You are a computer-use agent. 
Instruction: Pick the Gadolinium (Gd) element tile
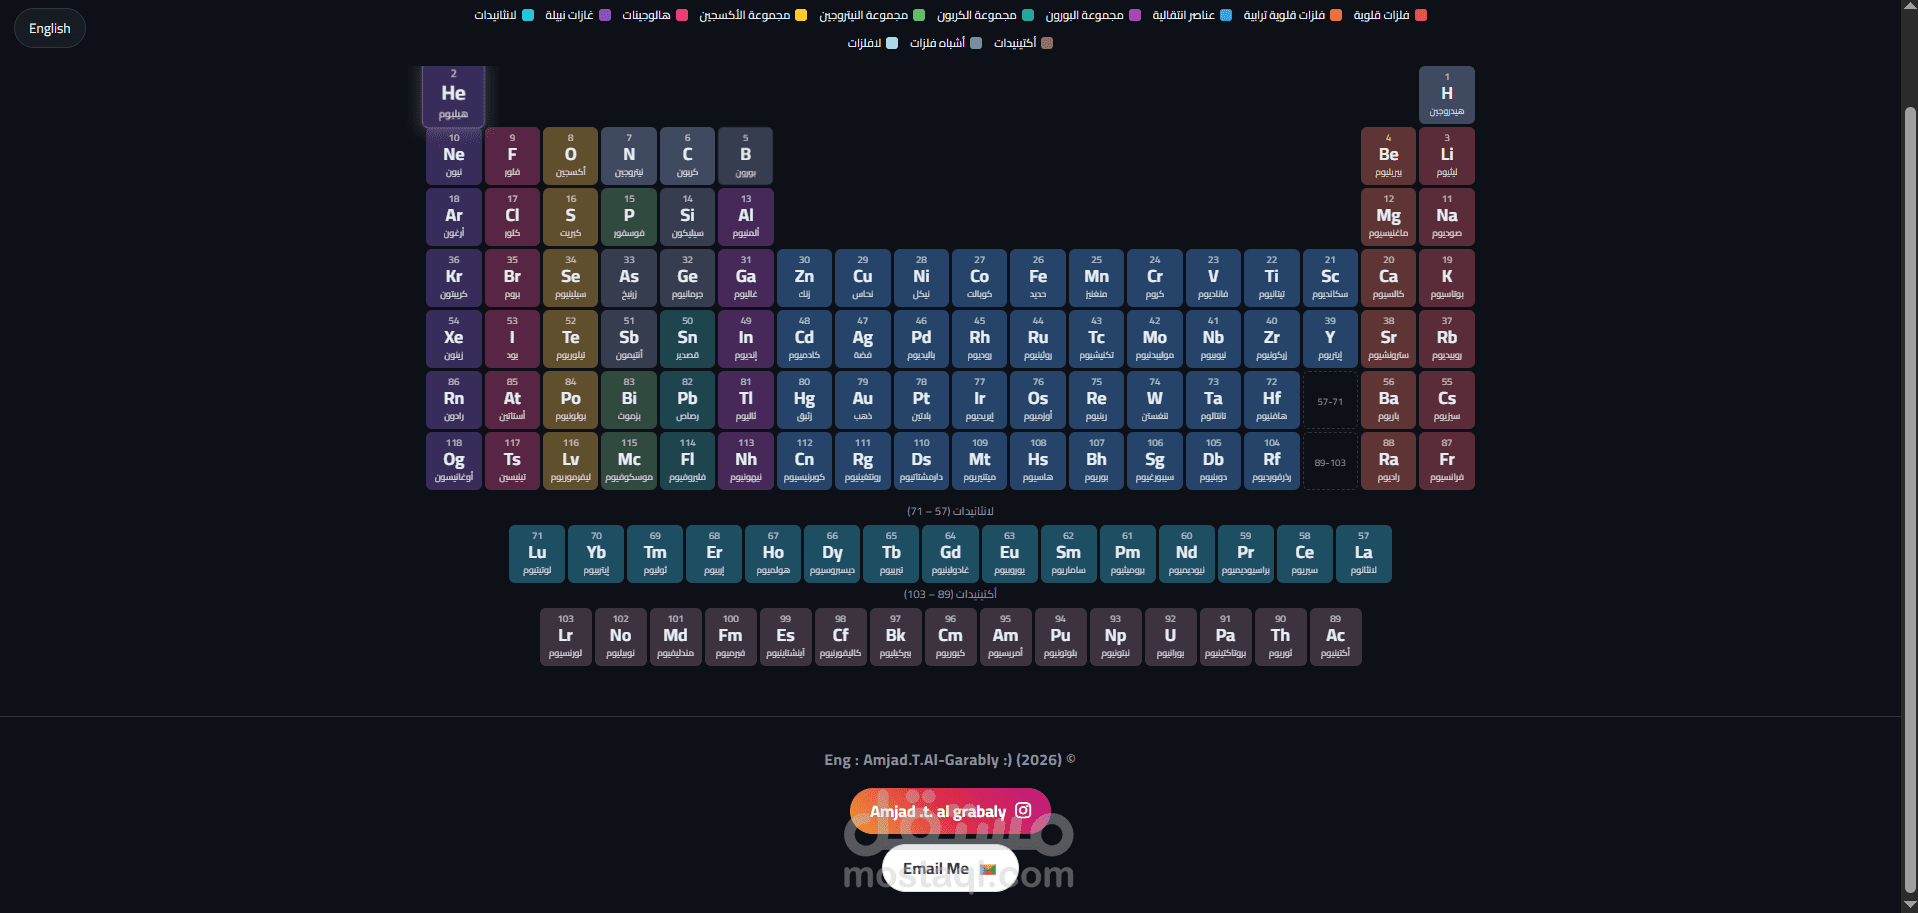(x=950, y=554)
